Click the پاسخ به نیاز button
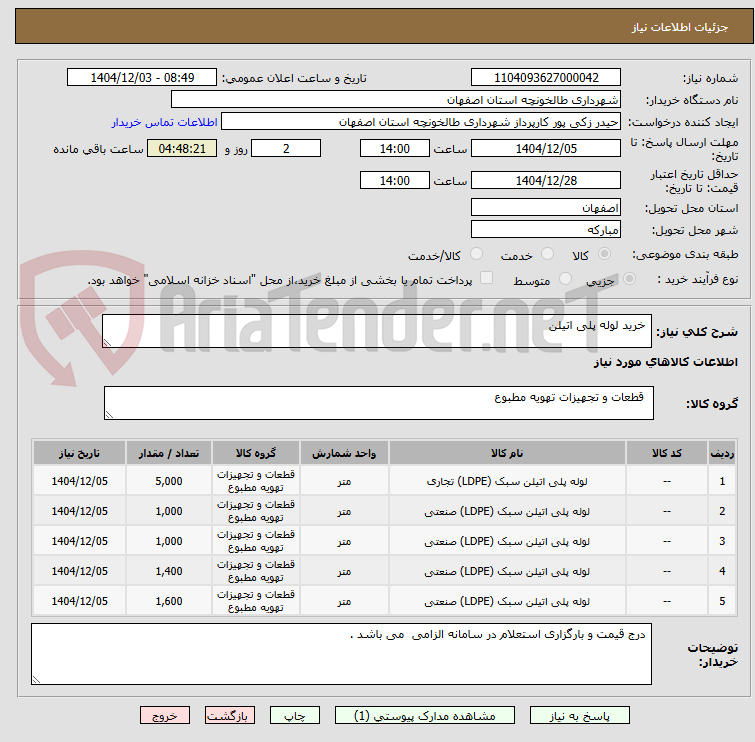The height and width of the screenshot is (742, 755). [x=580, y=716]
